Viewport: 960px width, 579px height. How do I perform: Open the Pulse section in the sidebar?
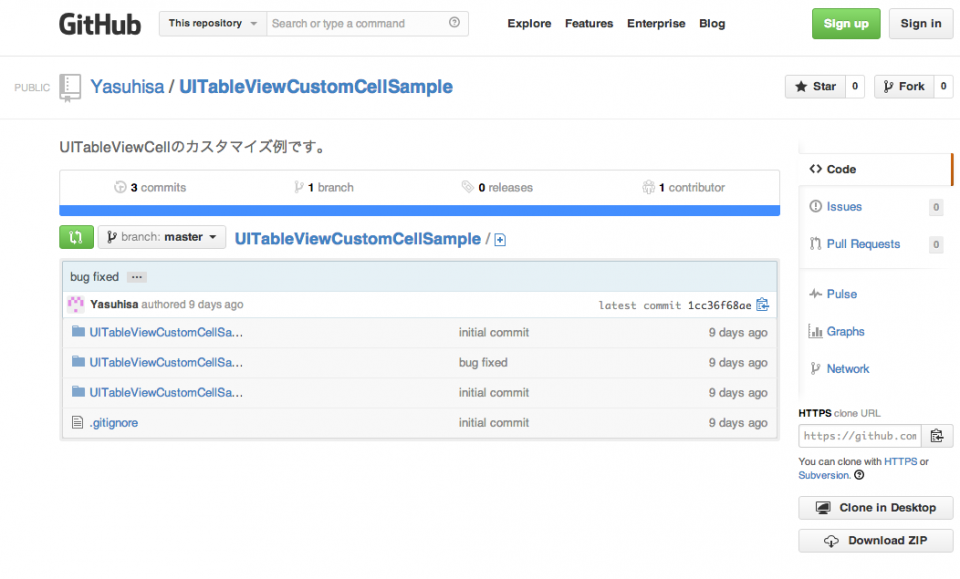click(x=841, y=293)
